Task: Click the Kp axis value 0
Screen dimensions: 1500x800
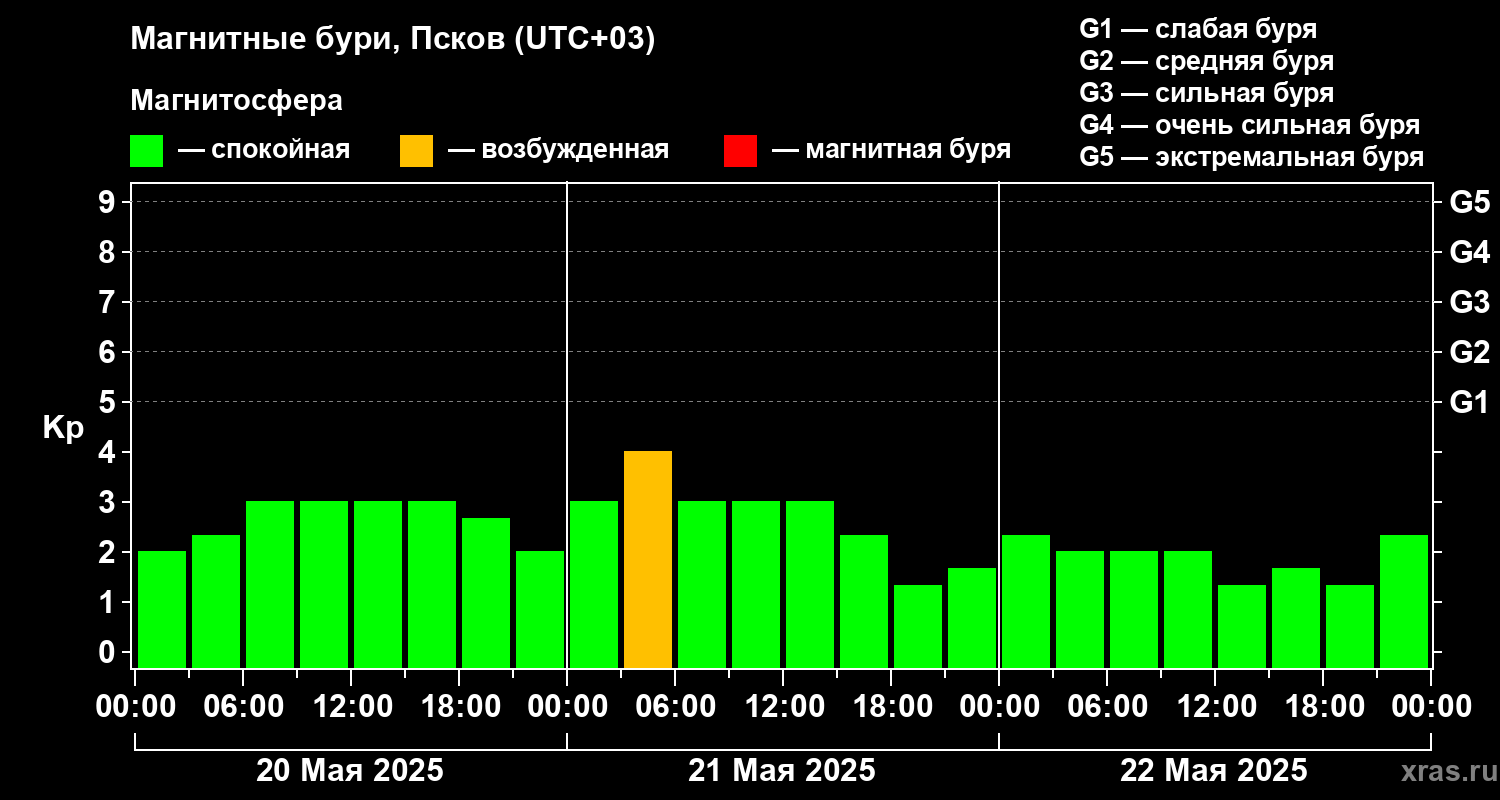Action: coord(109,652)
